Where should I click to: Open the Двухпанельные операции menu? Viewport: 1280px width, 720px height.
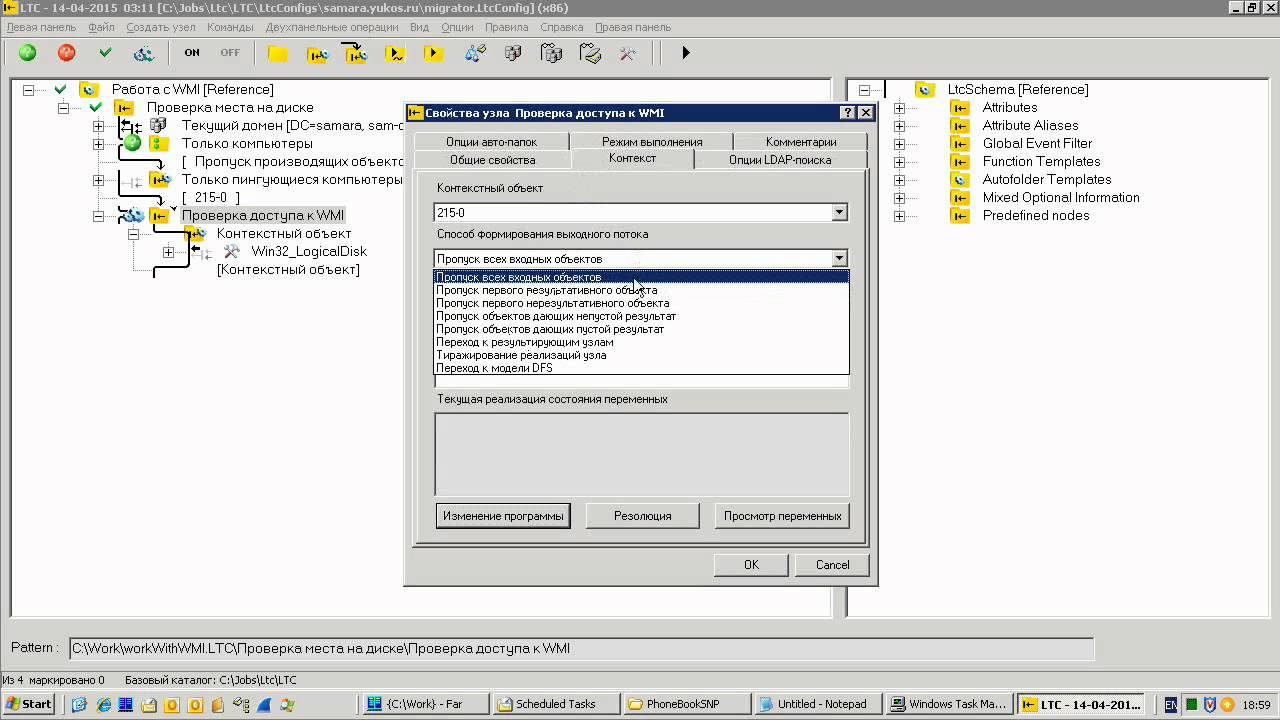coord(332,27)
